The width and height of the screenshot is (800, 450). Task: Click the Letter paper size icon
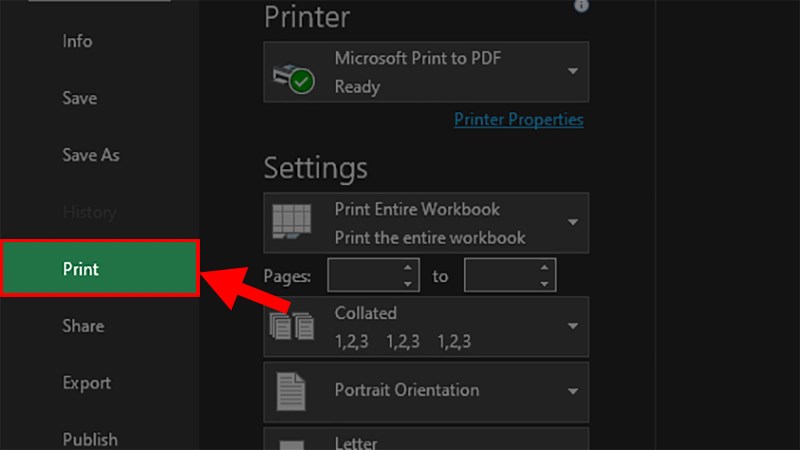pos(292,445)
